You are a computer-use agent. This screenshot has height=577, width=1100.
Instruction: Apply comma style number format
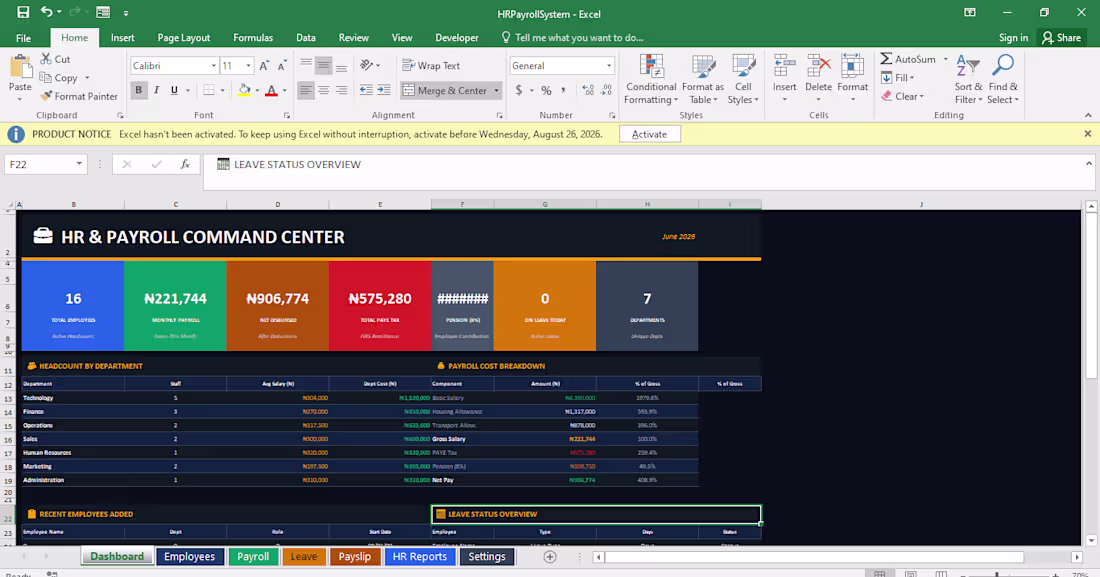click(563, 90)
